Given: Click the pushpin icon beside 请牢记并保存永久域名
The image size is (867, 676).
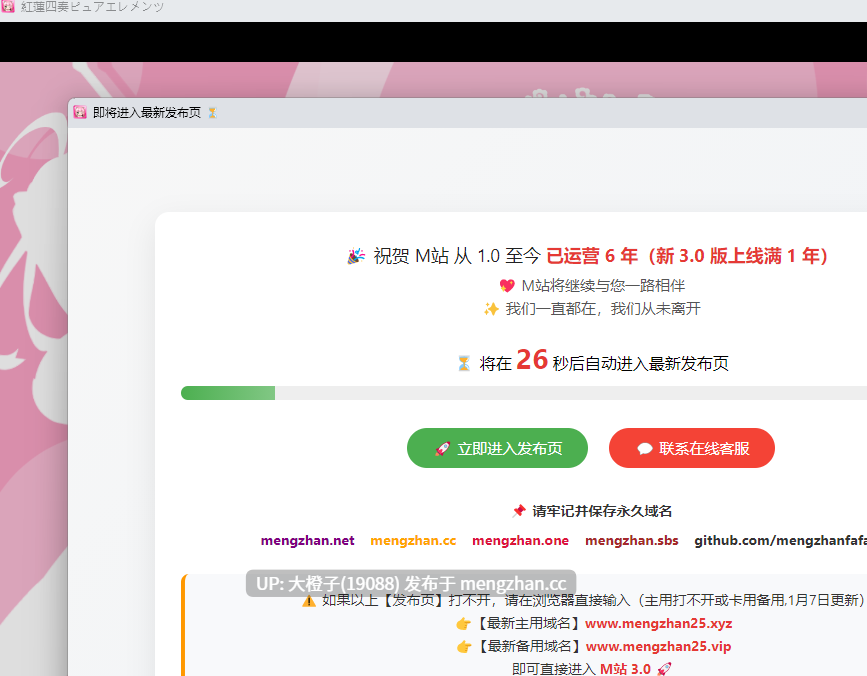Looking at the screenshot, I should point(518,511).
